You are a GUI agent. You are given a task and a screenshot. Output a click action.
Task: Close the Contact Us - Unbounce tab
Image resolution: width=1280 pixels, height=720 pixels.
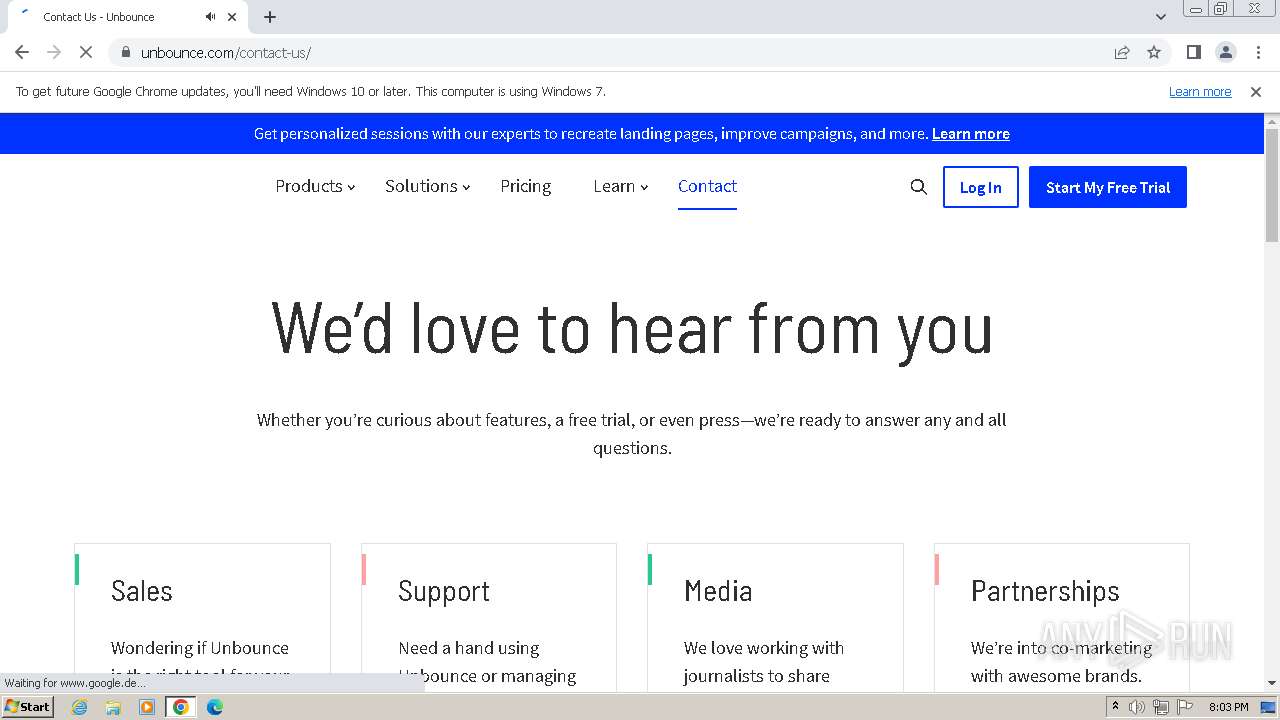pyautogui.click(x=232, y=17)
